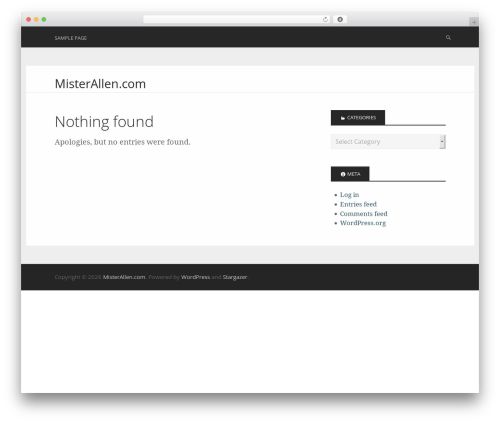Expand the Select Category dropdown
Screen dimensions: 500x423
click(388, 142)
